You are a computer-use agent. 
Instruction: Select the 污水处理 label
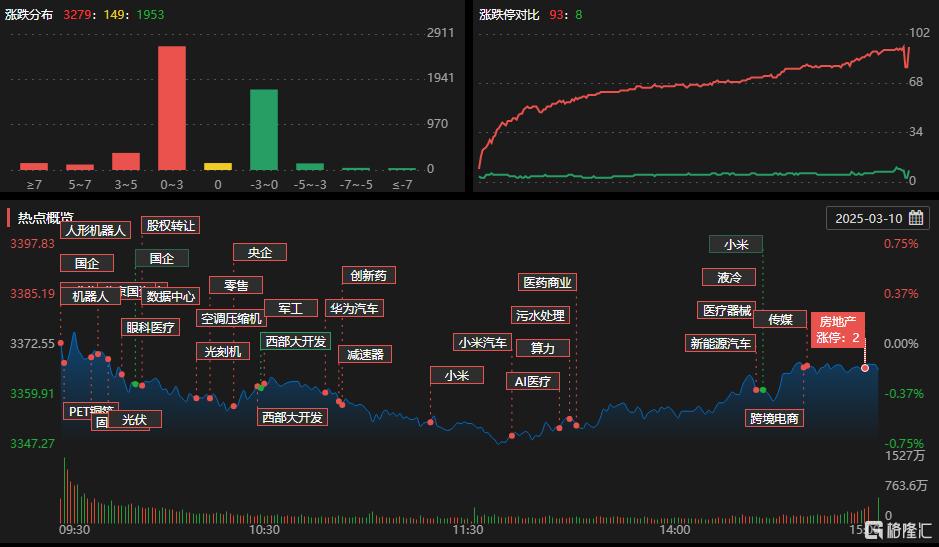[540, 315]
